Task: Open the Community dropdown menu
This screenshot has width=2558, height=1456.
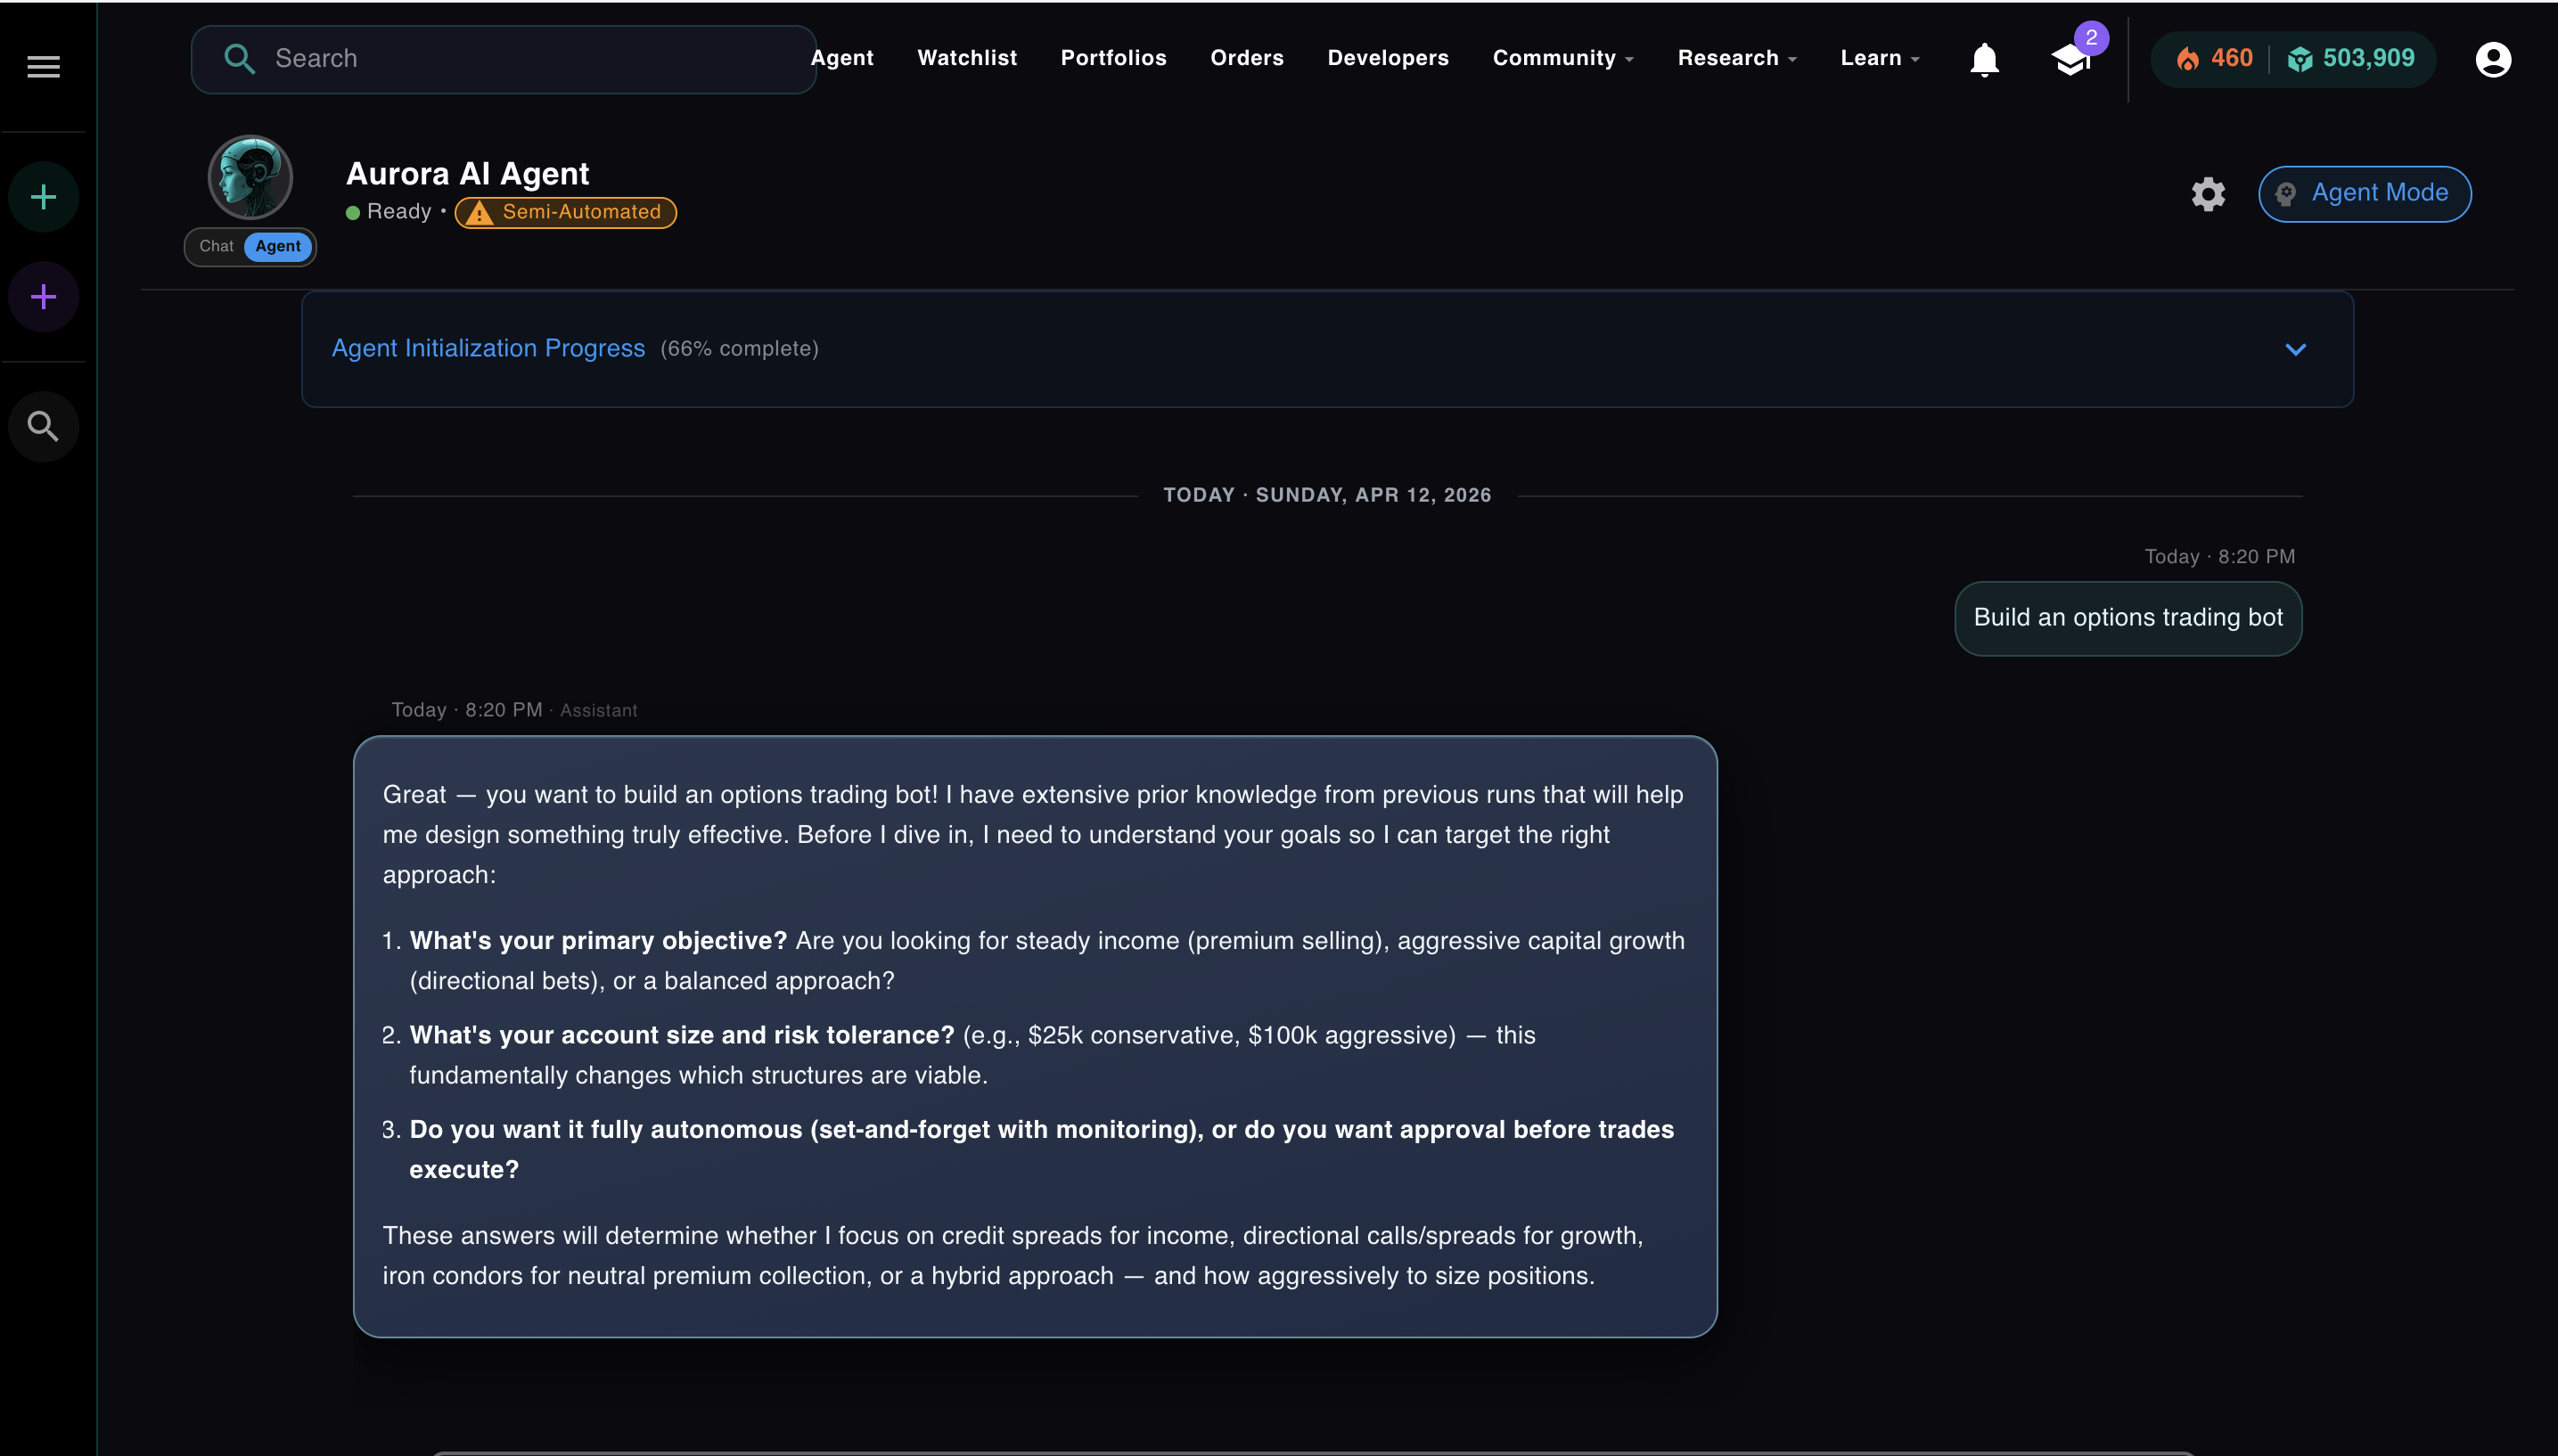Action: pos(1562,58)
